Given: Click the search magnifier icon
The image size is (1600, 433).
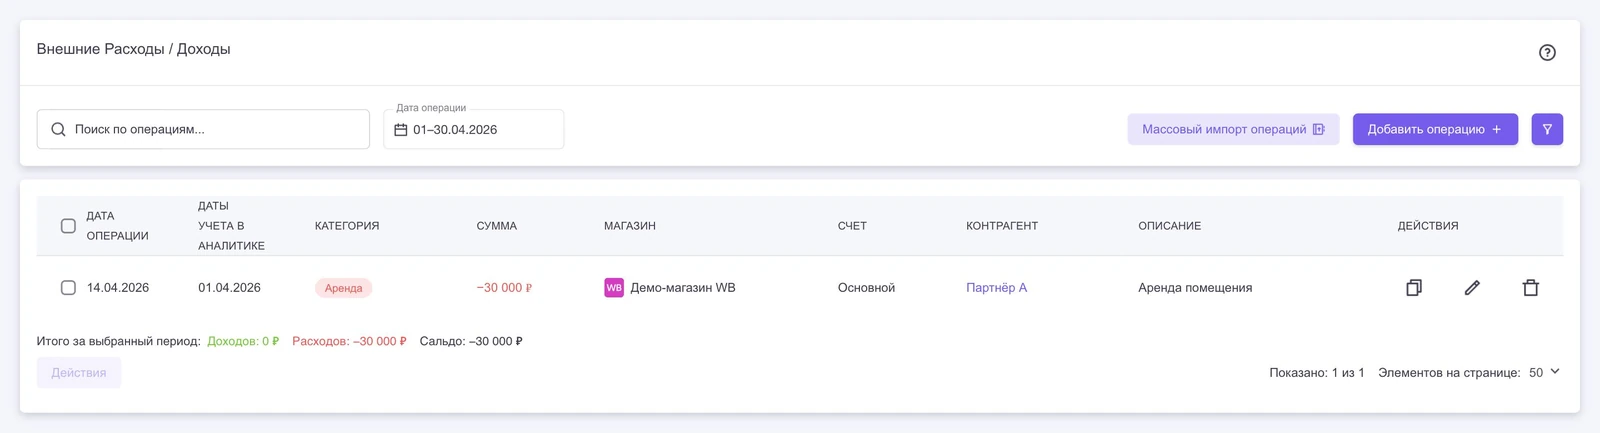Looking at the screenshot, I should pyautogui.click(x=58, y=129).
